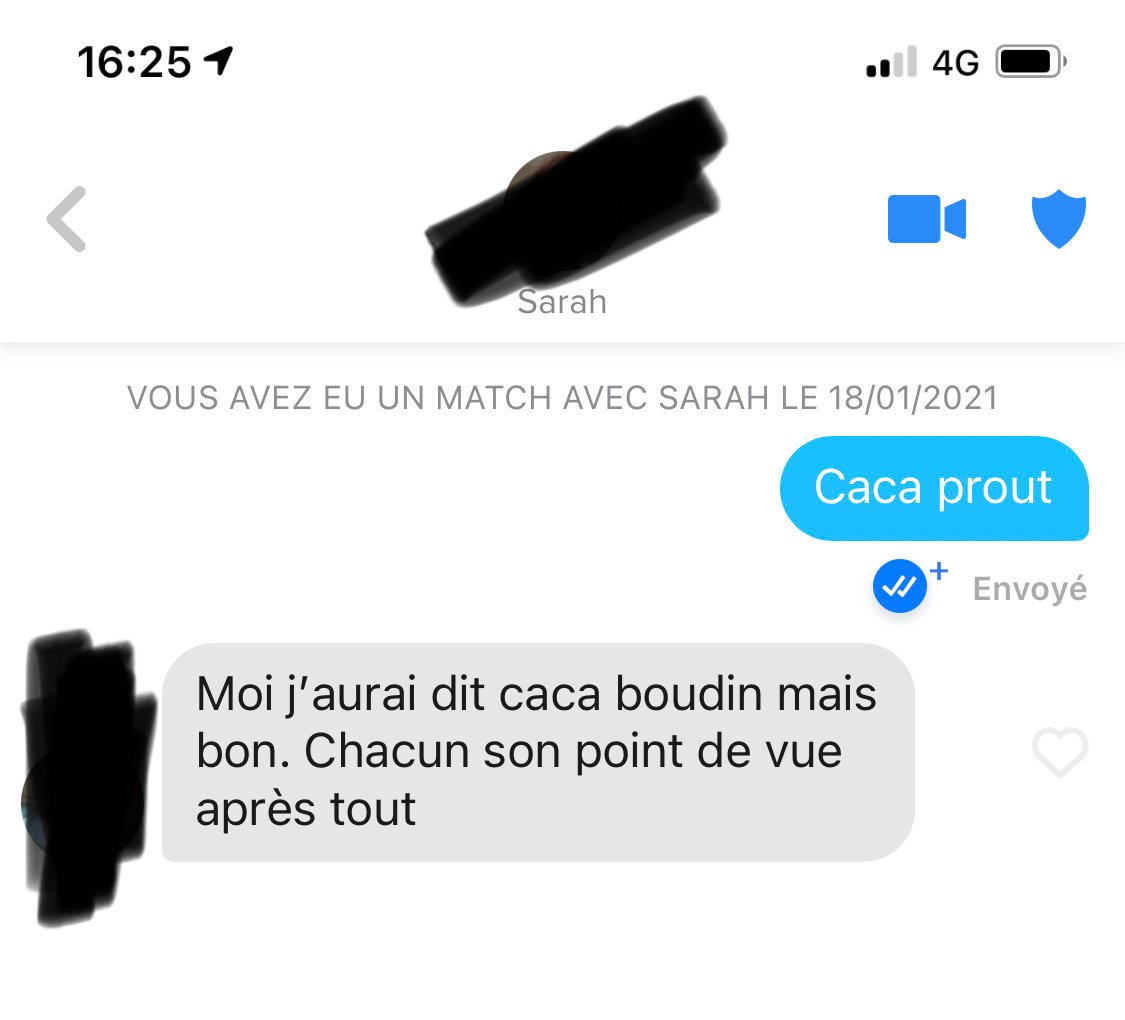The image size is (1125, 1020).
Task: Tap the 16:25 clock in status bar
Action: pyautogui.click(x=134, y=62)
